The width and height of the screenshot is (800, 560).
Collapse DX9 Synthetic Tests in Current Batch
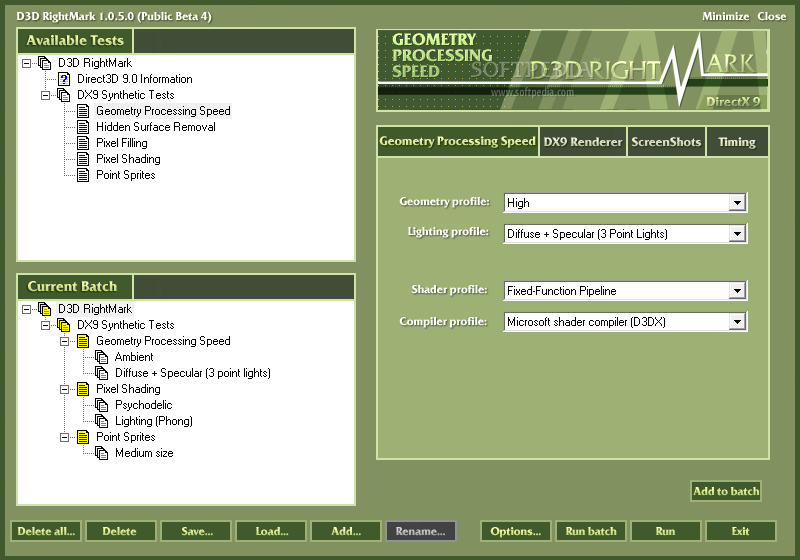pos(45,325)
